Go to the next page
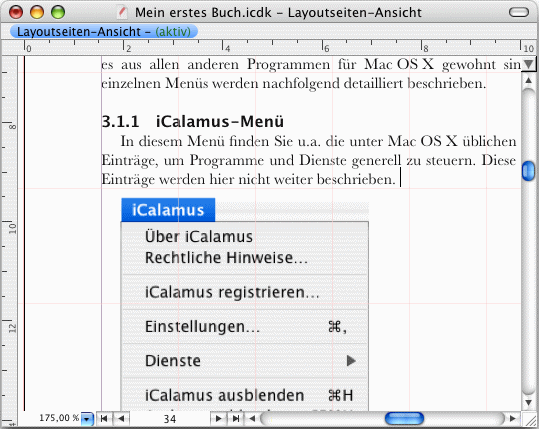Image resolution: width=539 pixels, height=429 pixels. click(218, 418)
